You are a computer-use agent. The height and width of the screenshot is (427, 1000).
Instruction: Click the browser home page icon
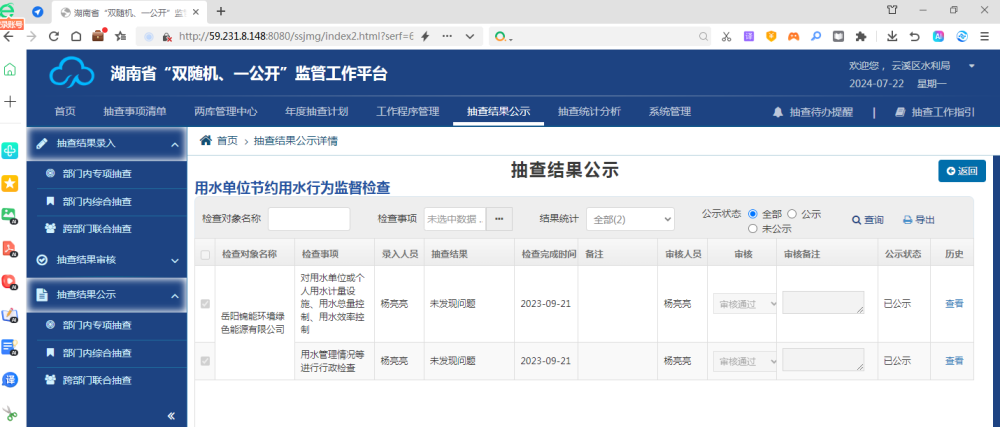coord(76,36)
